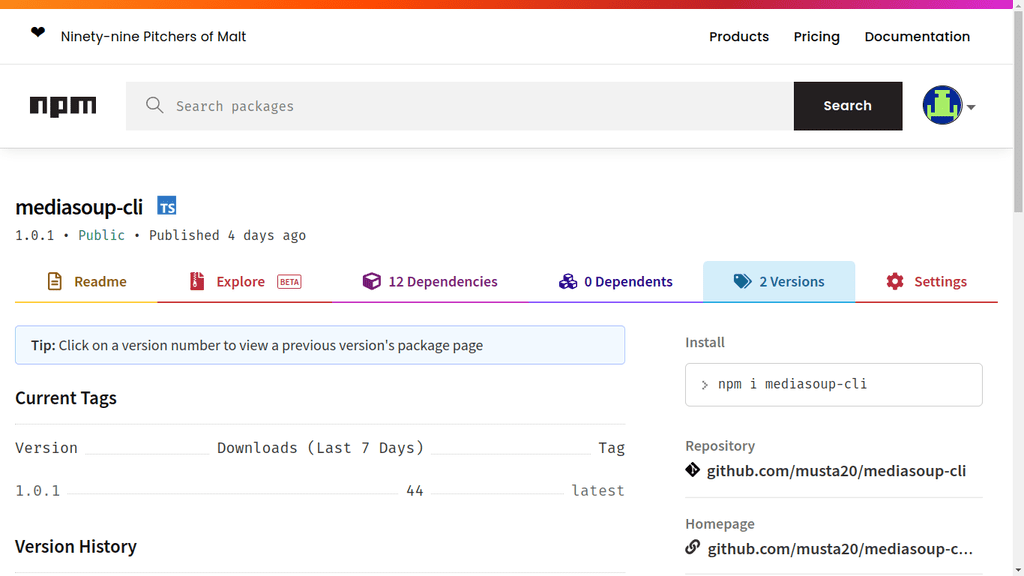The height and width of the screenshot is (576, 1024).
Task: Open the Readme tab
Action: coord(86,281)
